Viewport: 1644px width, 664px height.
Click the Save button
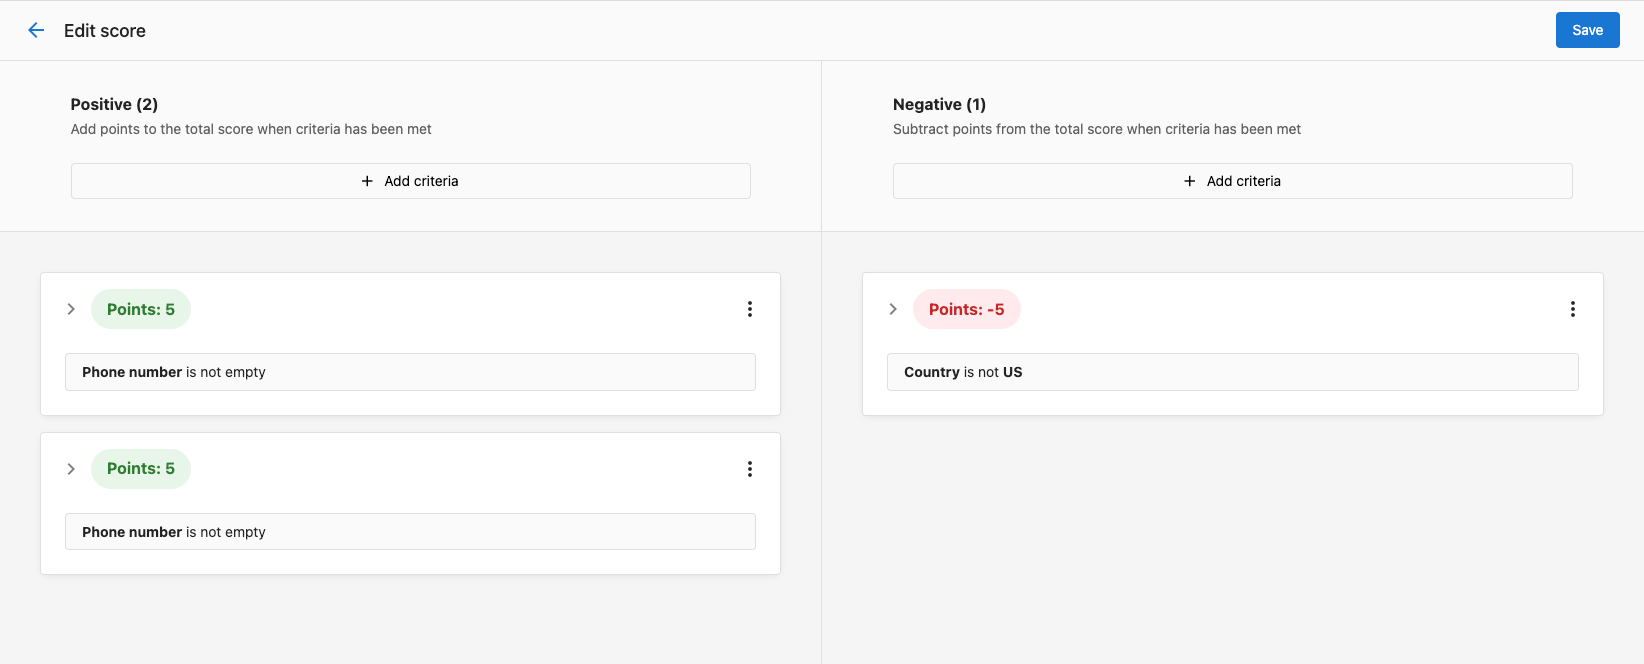point(1587,30)
